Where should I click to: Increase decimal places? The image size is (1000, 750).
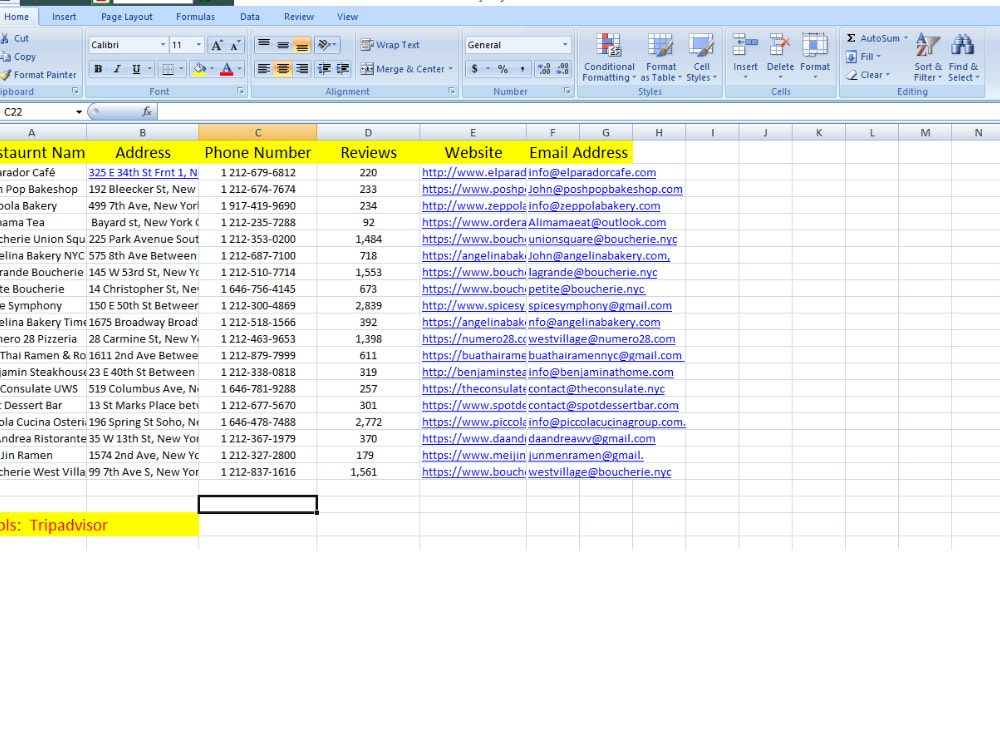click(x=544, y=70)
